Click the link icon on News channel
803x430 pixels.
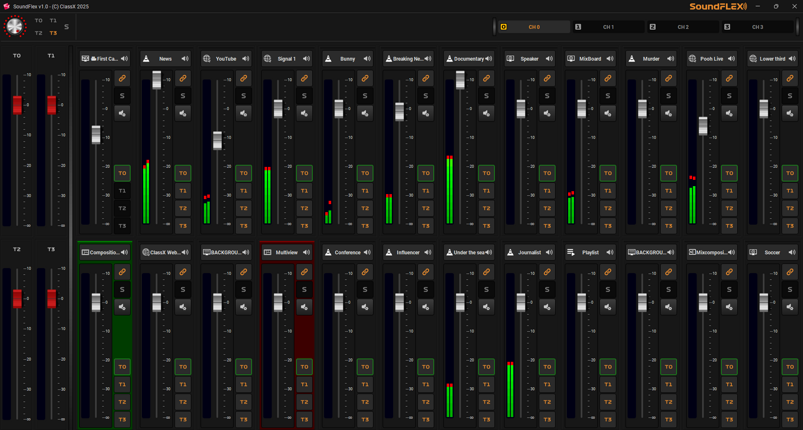(183, 78)
